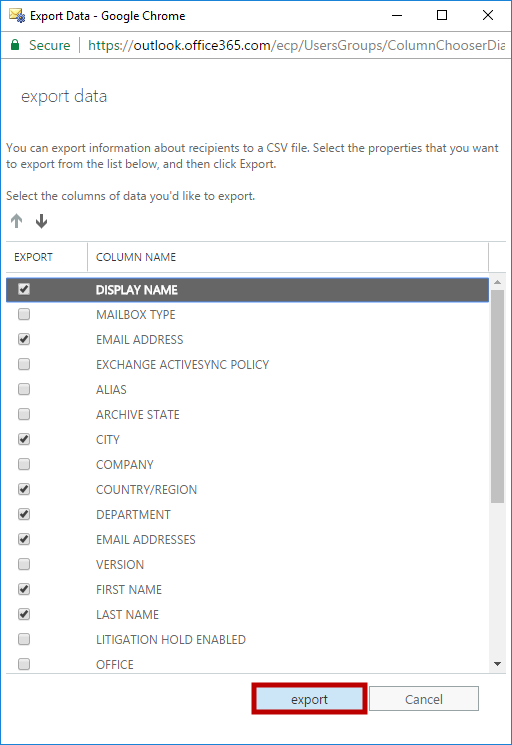Screen dimensions: 512x745
Task: Select the Company row in the list
Action: 247,464
